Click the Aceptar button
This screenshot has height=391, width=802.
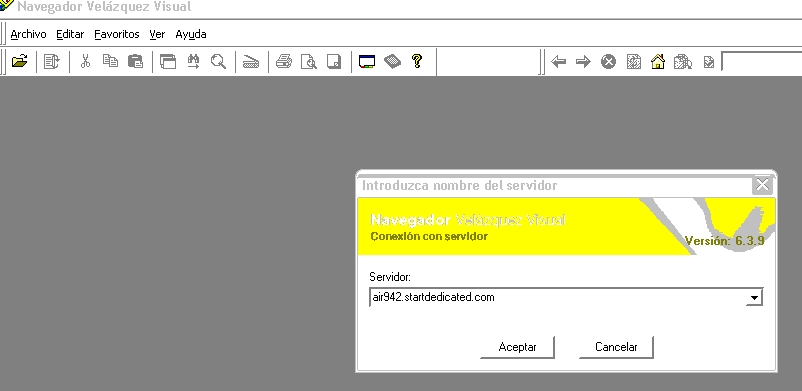click(517, 347)
